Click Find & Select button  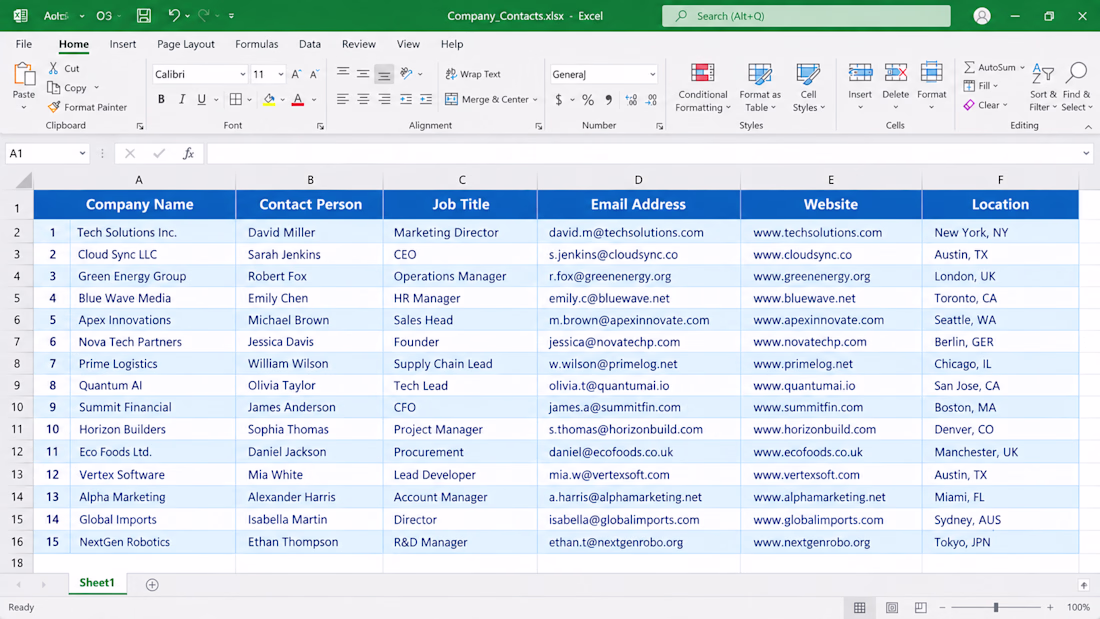coord(1076,87)
